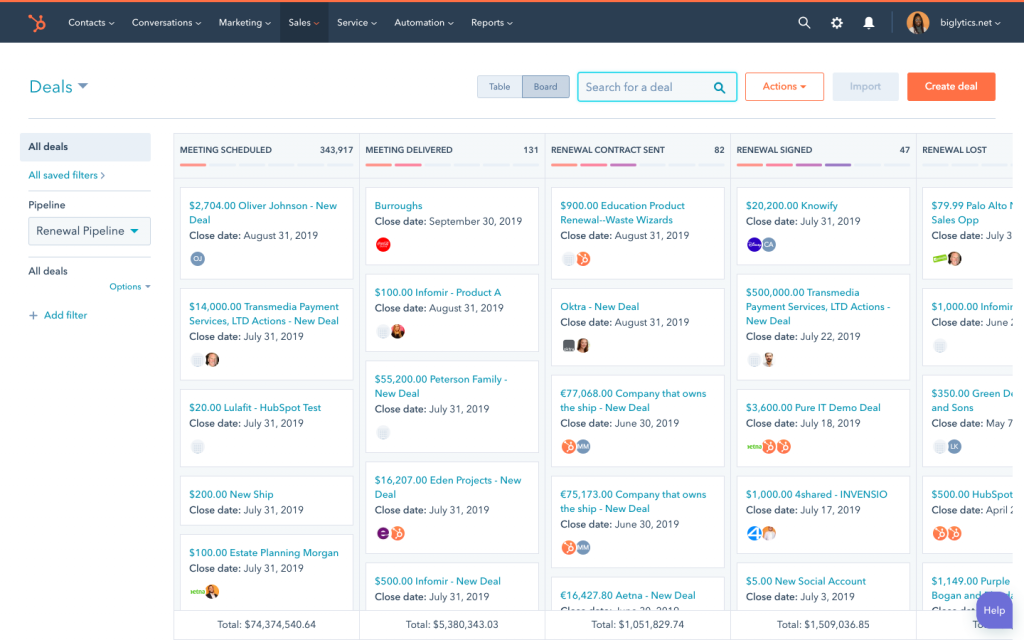Open global search magnifier in top bar
The height and width of the screenshot is (640, 1024).
[x=804, y=23]
